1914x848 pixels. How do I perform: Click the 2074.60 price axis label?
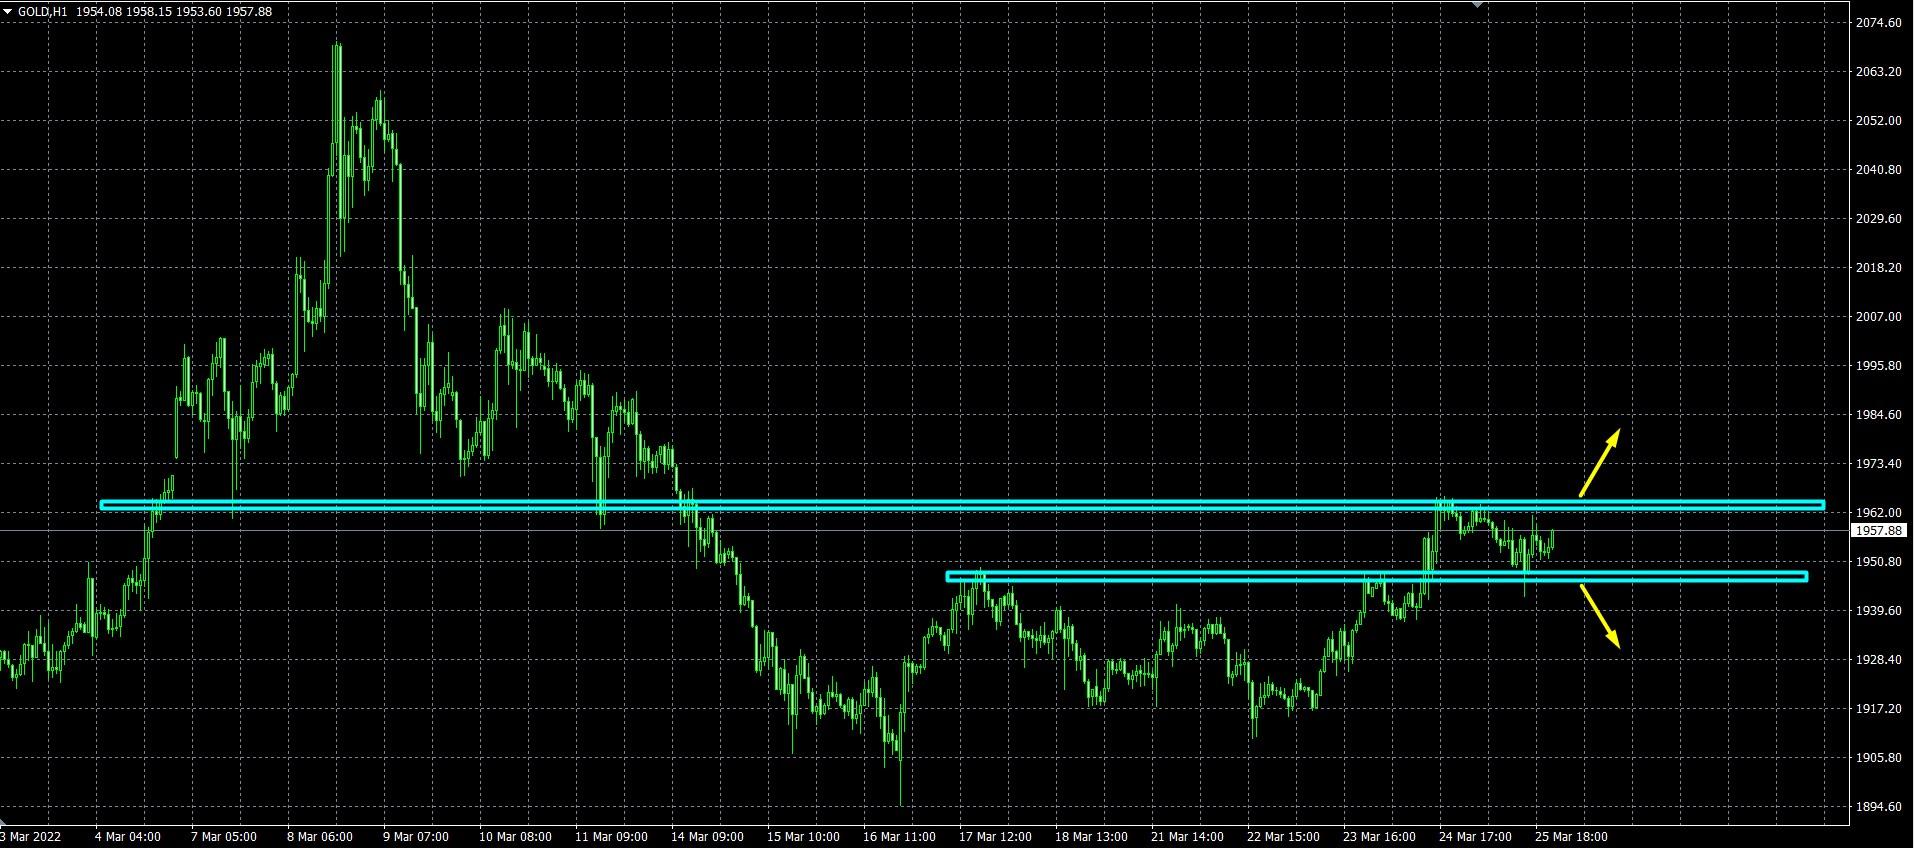[x=1878, y=22]
